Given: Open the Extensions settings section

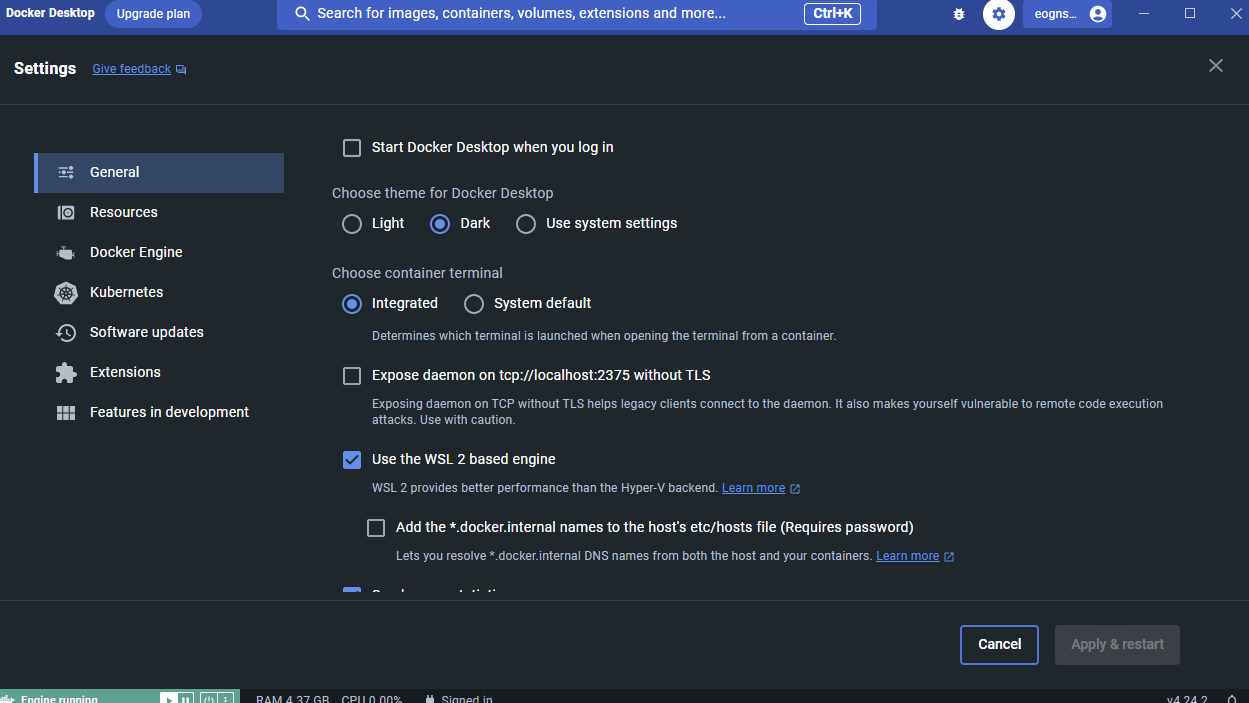Looking at the screenshot, I should coord(159,372).
